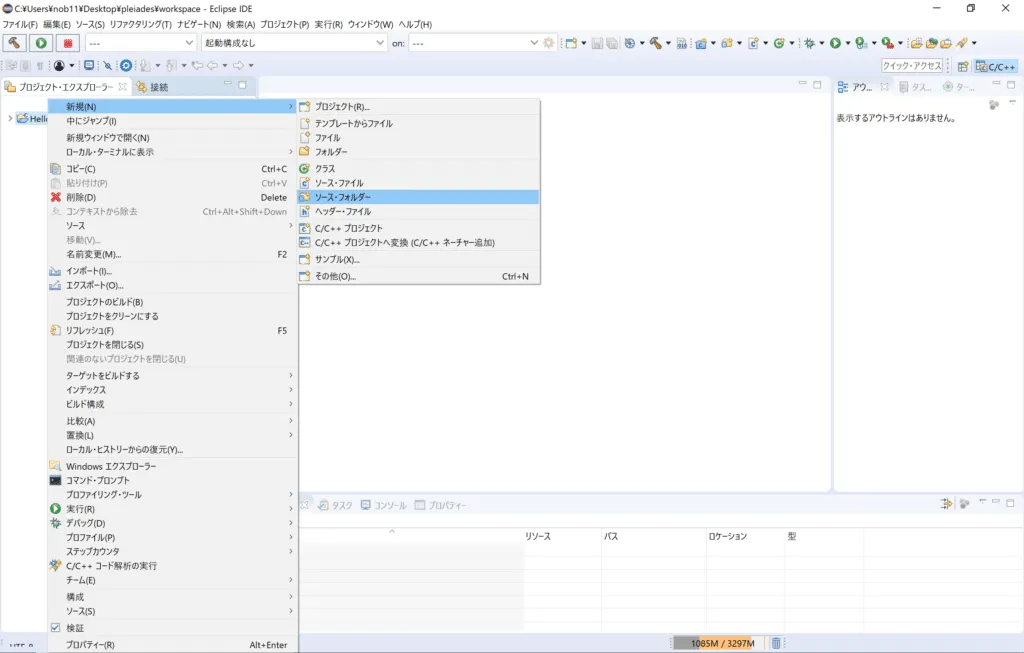Select the C/C++ perspective button
The width and height of the screenshot is (1024, 653).
(x=996, y=66)
